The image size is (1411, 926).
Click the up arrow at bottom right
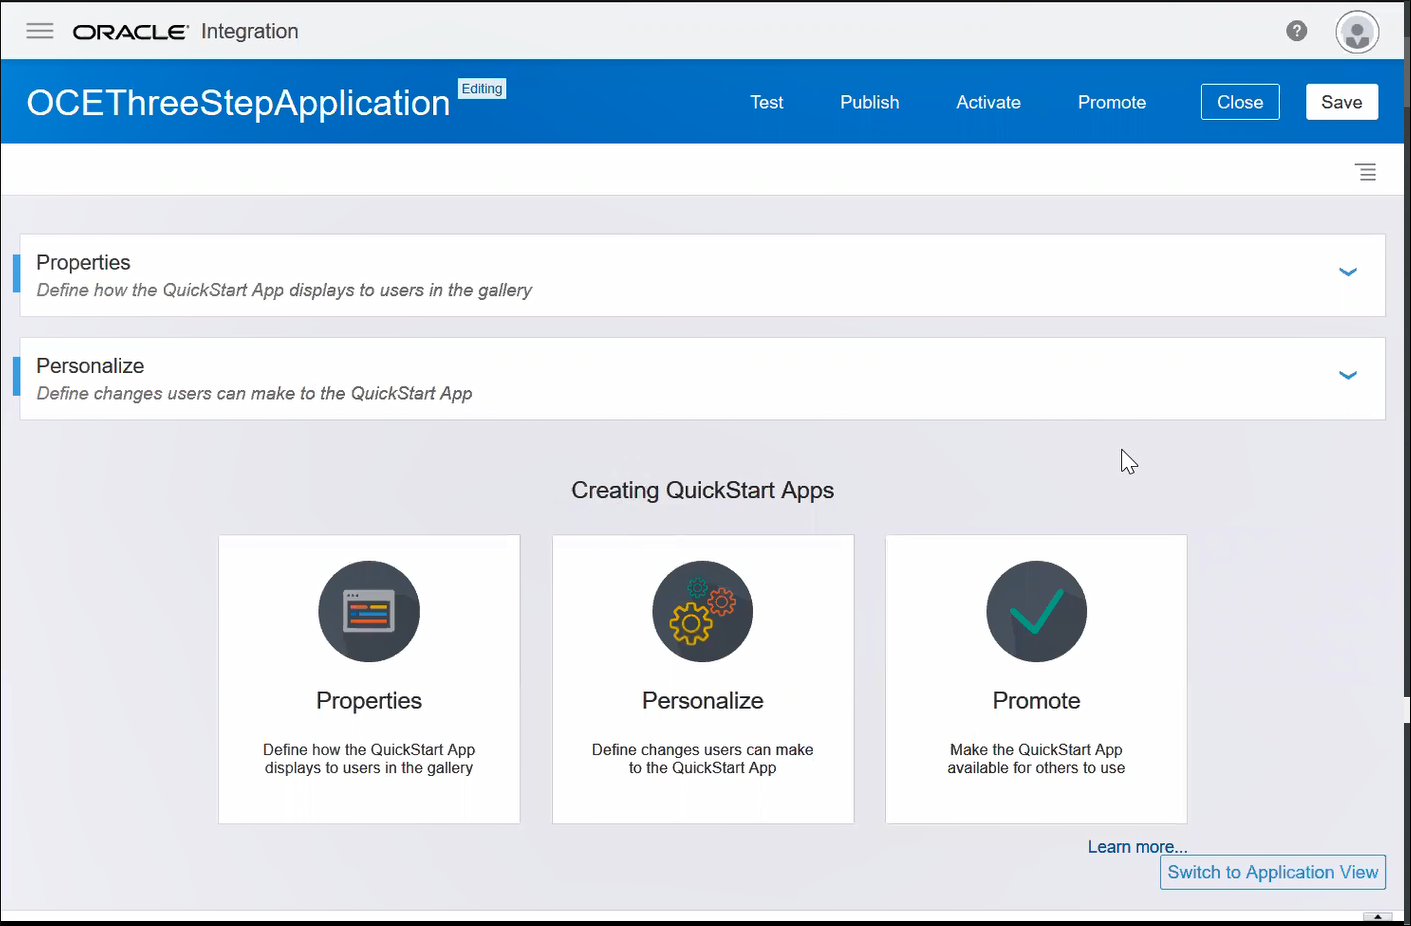click(1377, 917)
